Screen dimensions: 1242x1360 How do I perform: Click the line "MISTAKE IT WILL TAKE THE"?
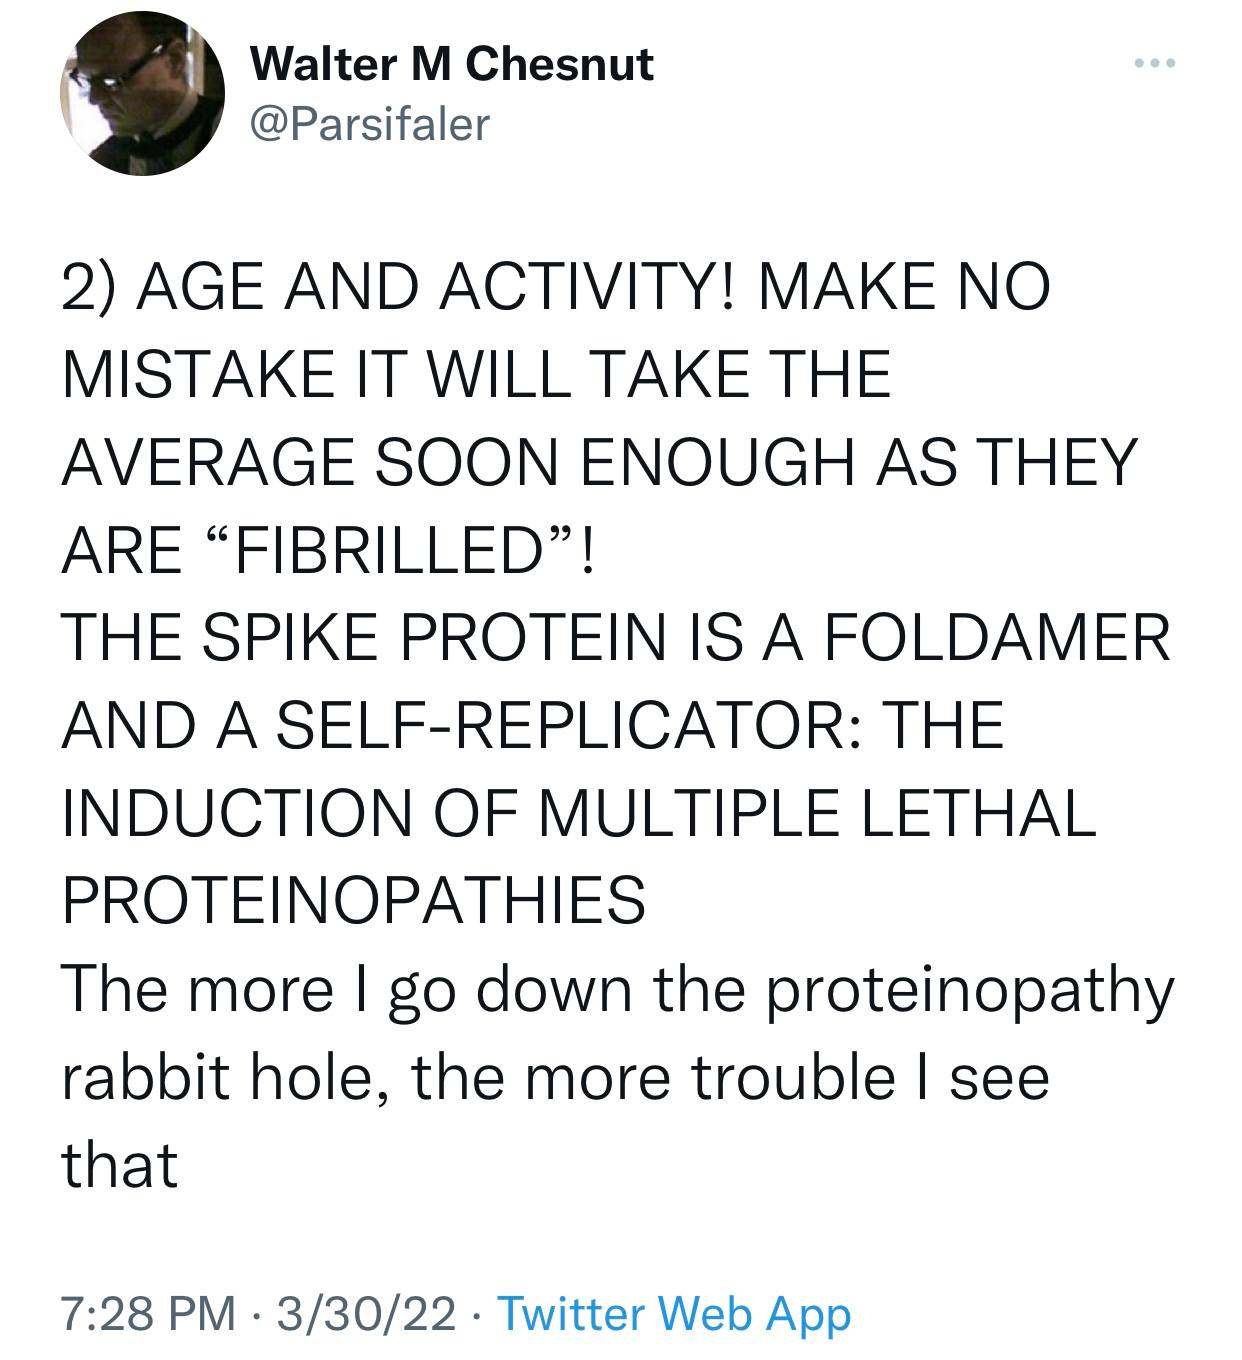476,373
